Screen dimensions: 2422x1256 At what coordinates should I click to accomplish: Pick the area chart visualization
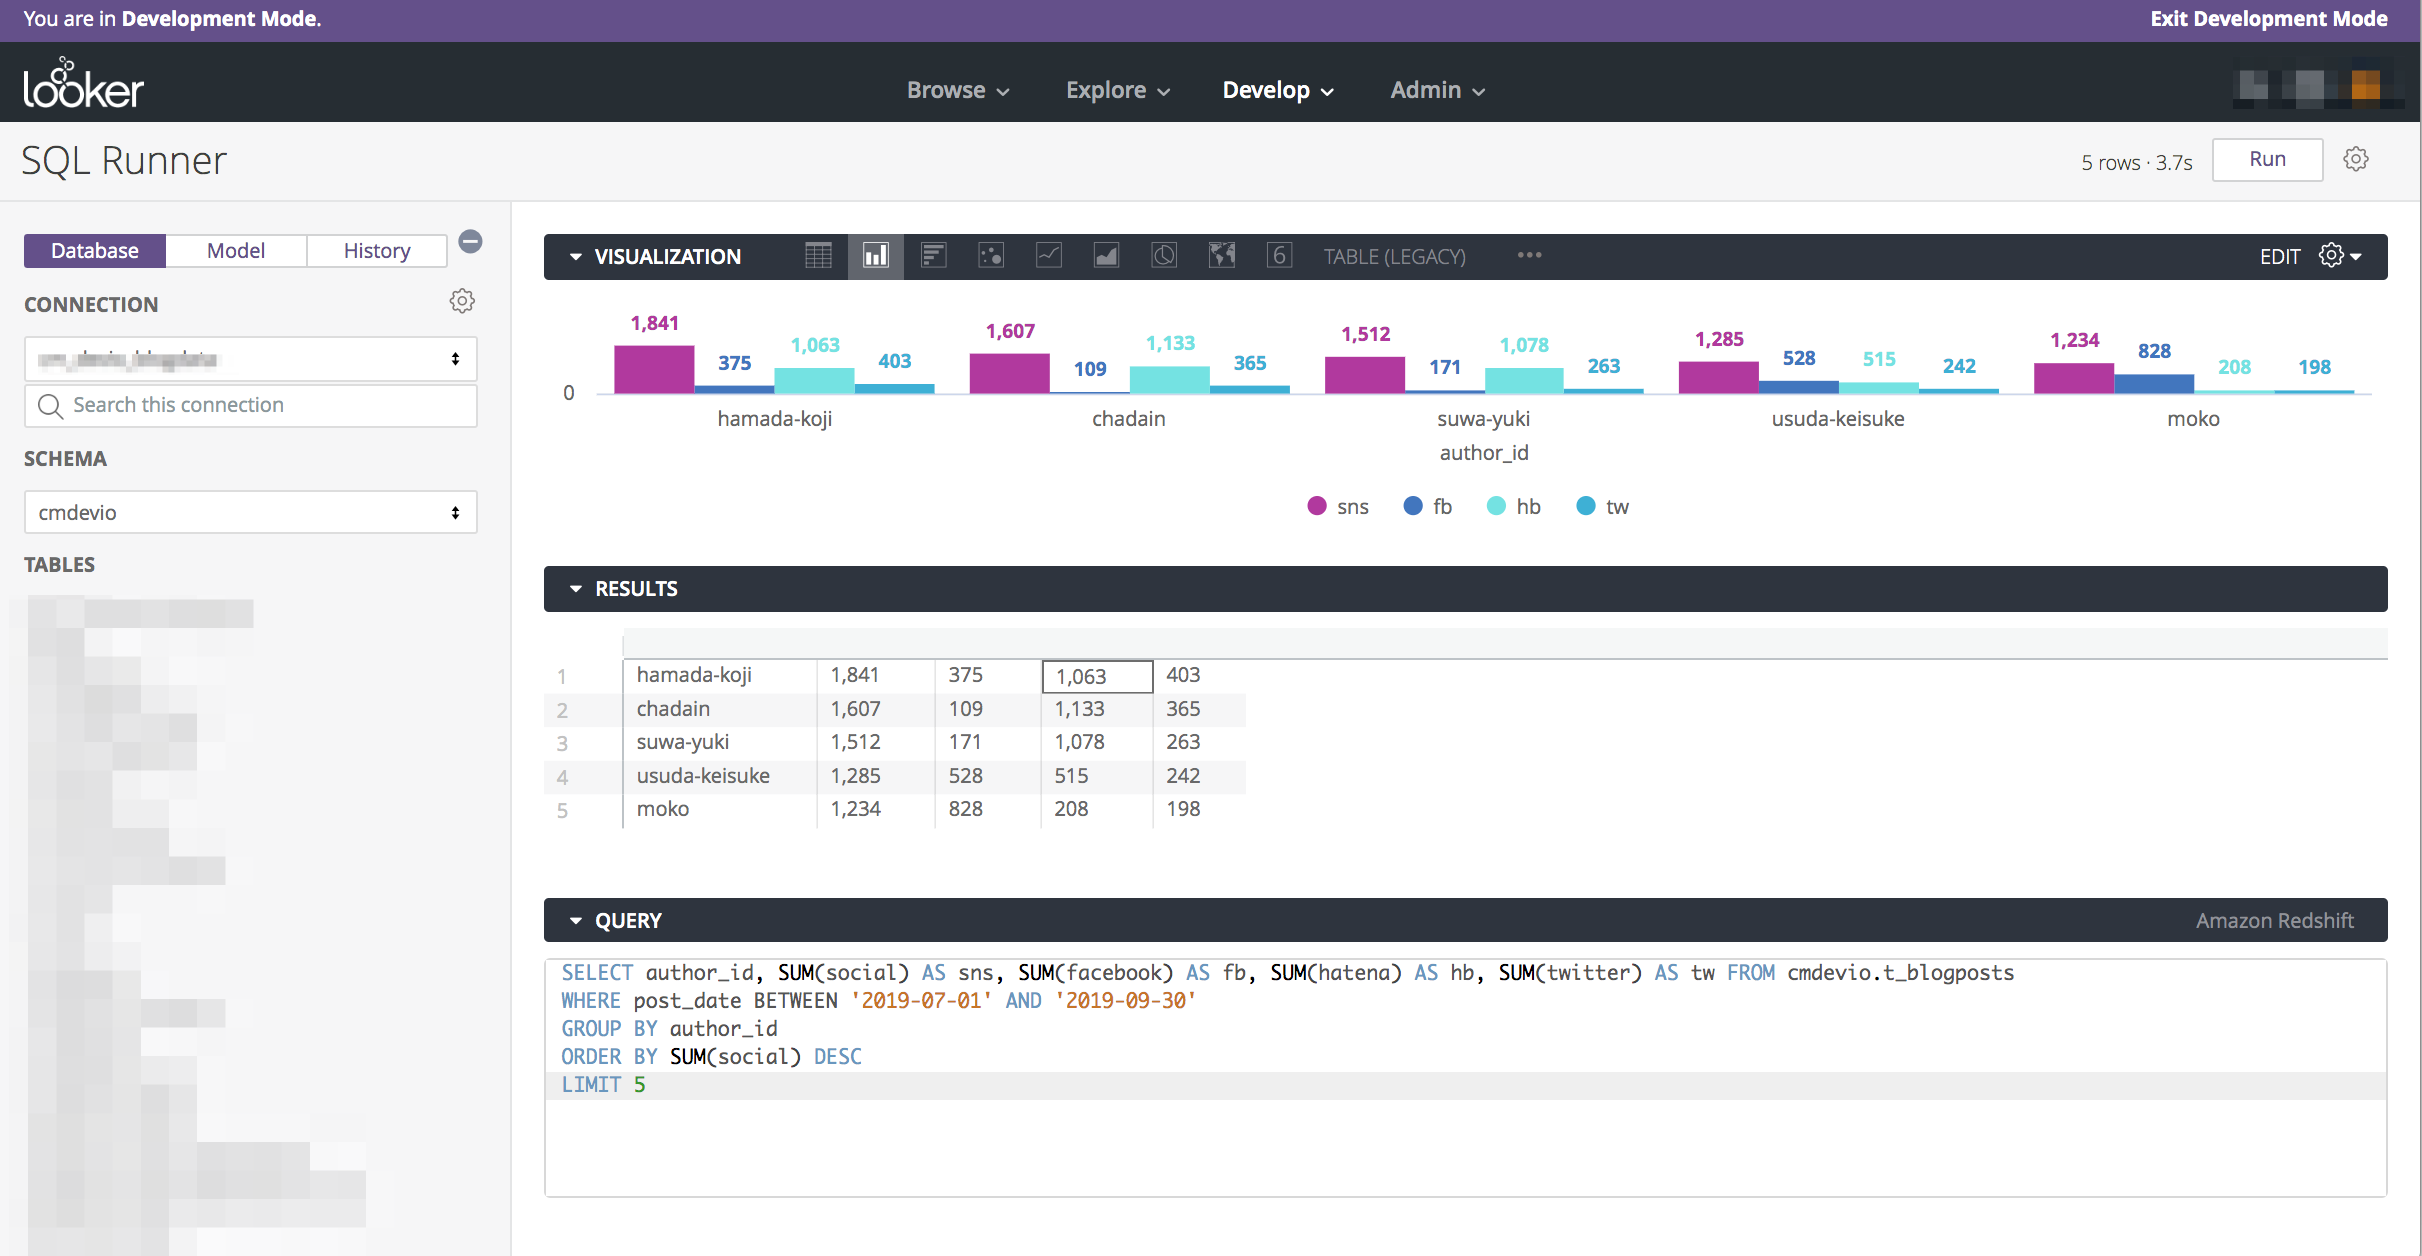(x=1106, y=256)
